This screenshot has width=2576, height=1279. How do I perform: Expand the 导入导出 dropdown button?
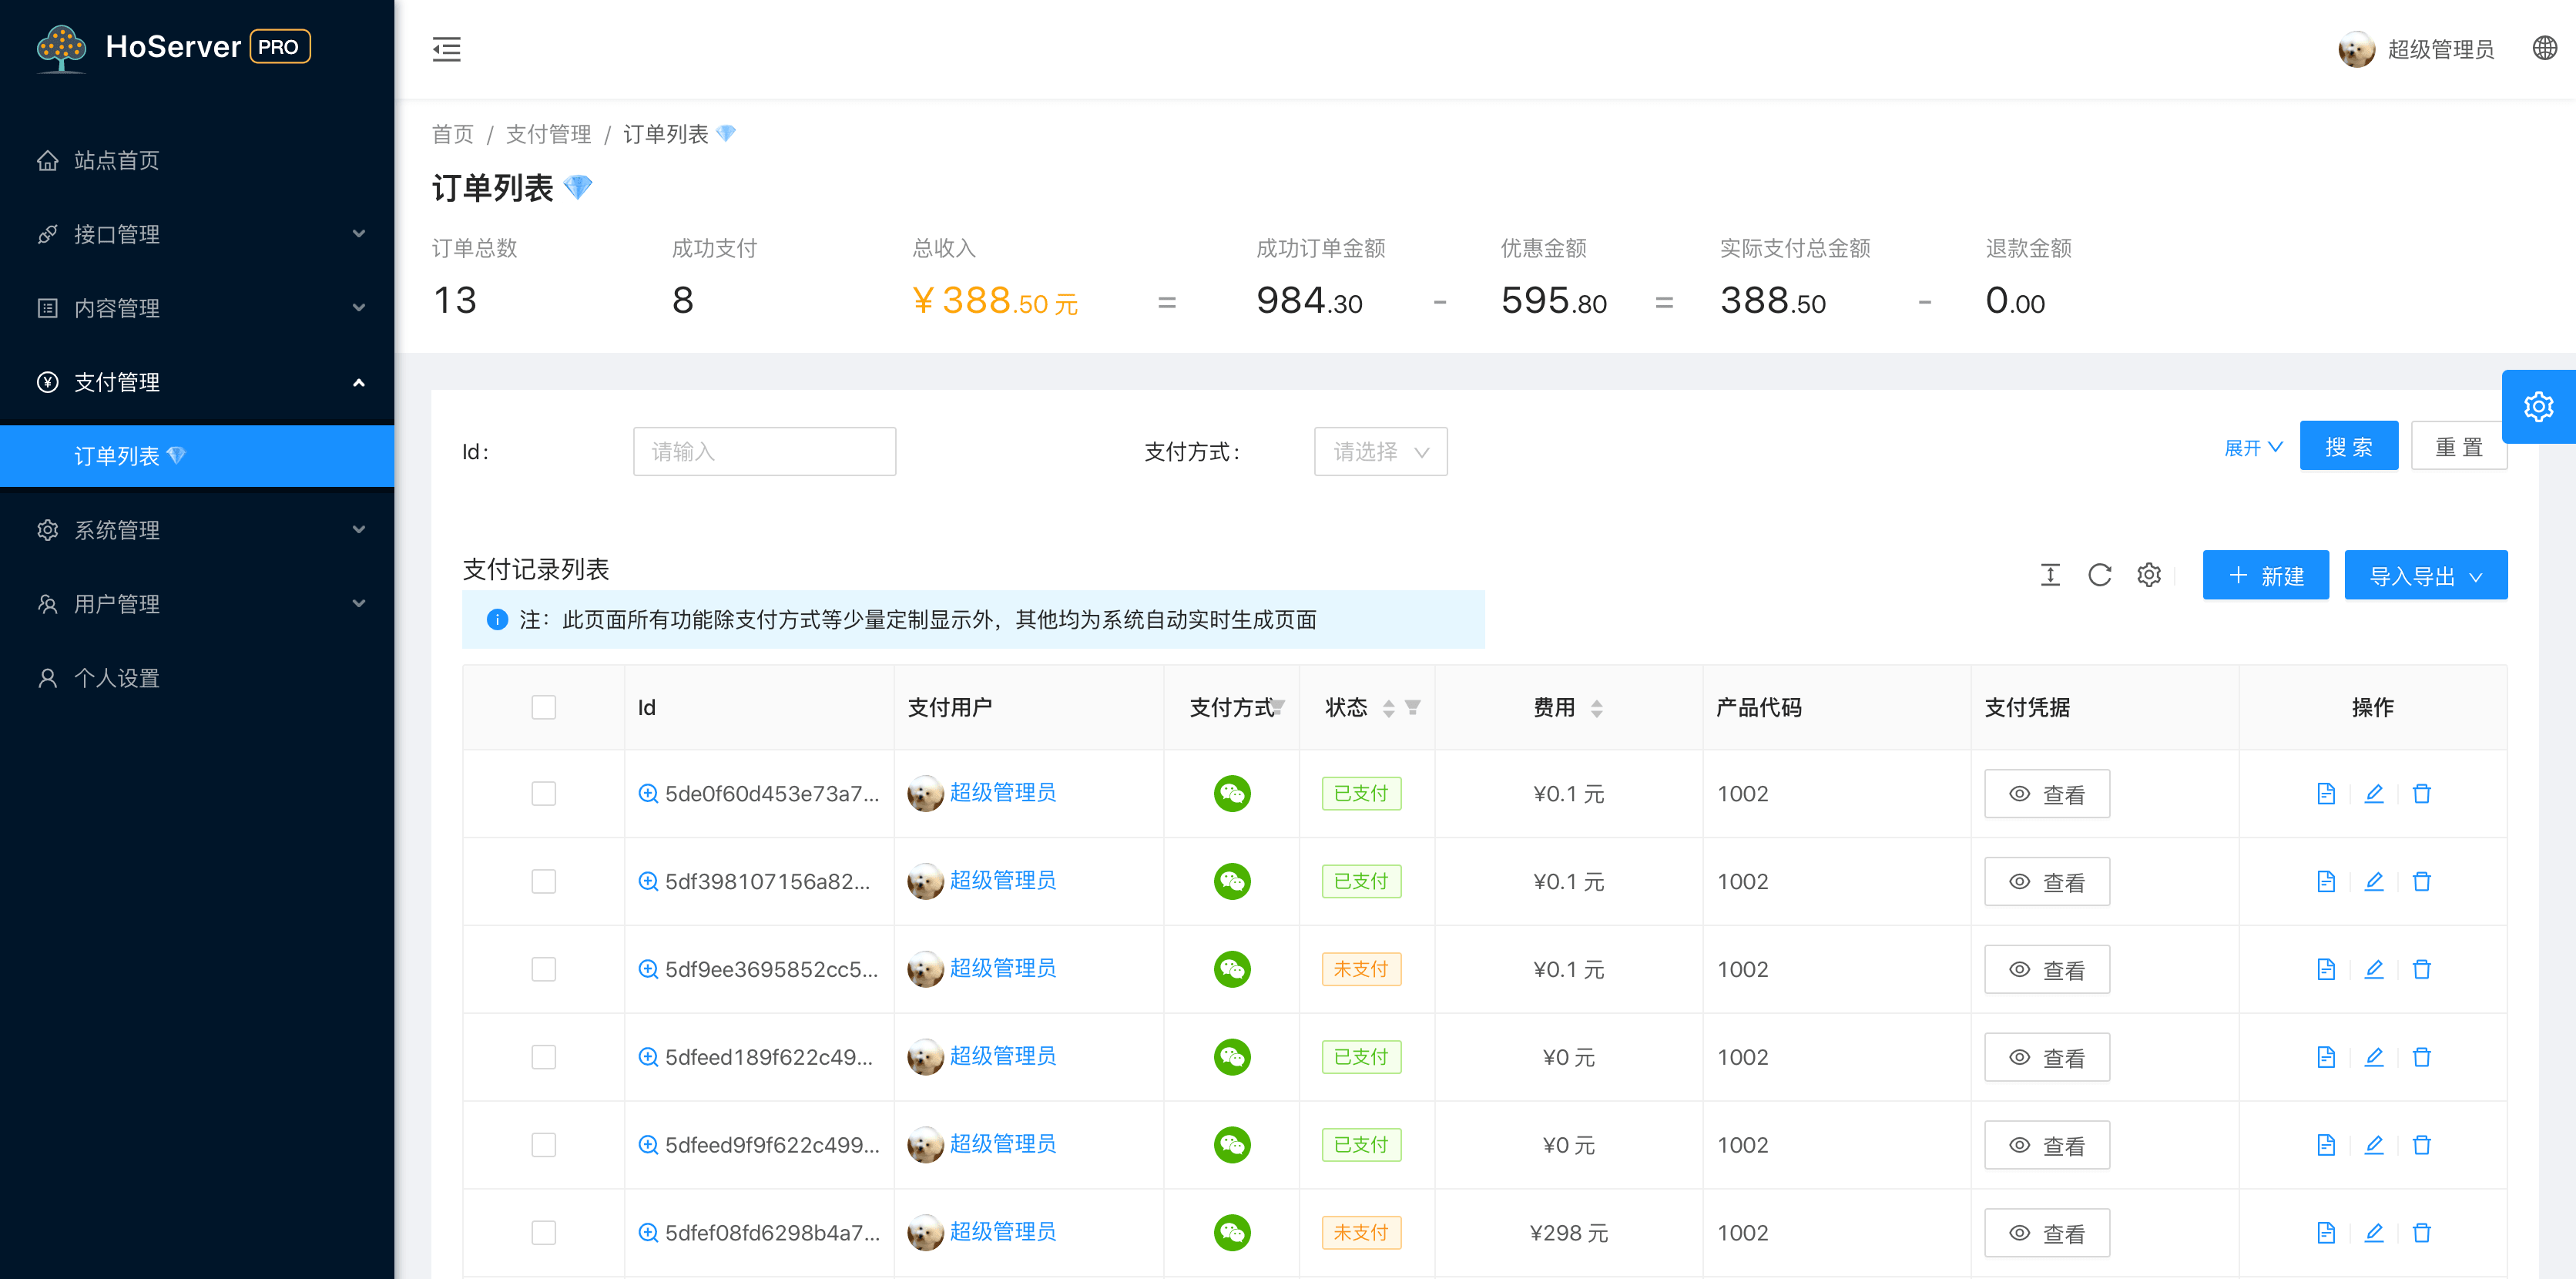[2425, 576]
